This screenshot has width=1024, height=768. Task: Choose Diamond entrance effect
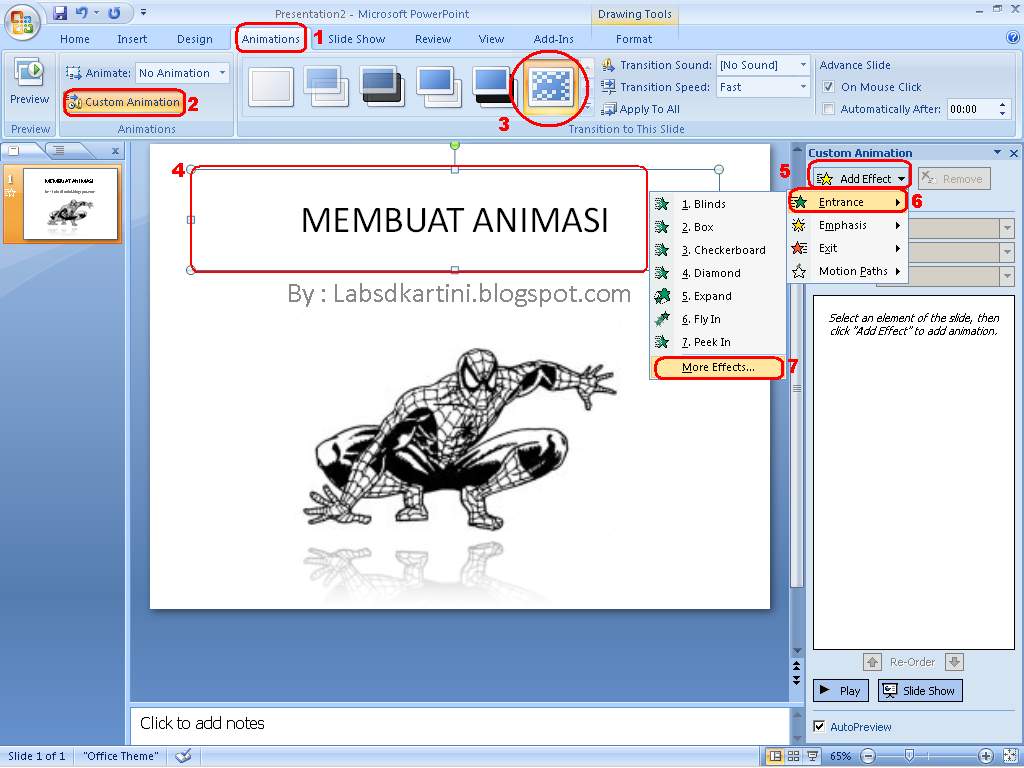point(717,273)
